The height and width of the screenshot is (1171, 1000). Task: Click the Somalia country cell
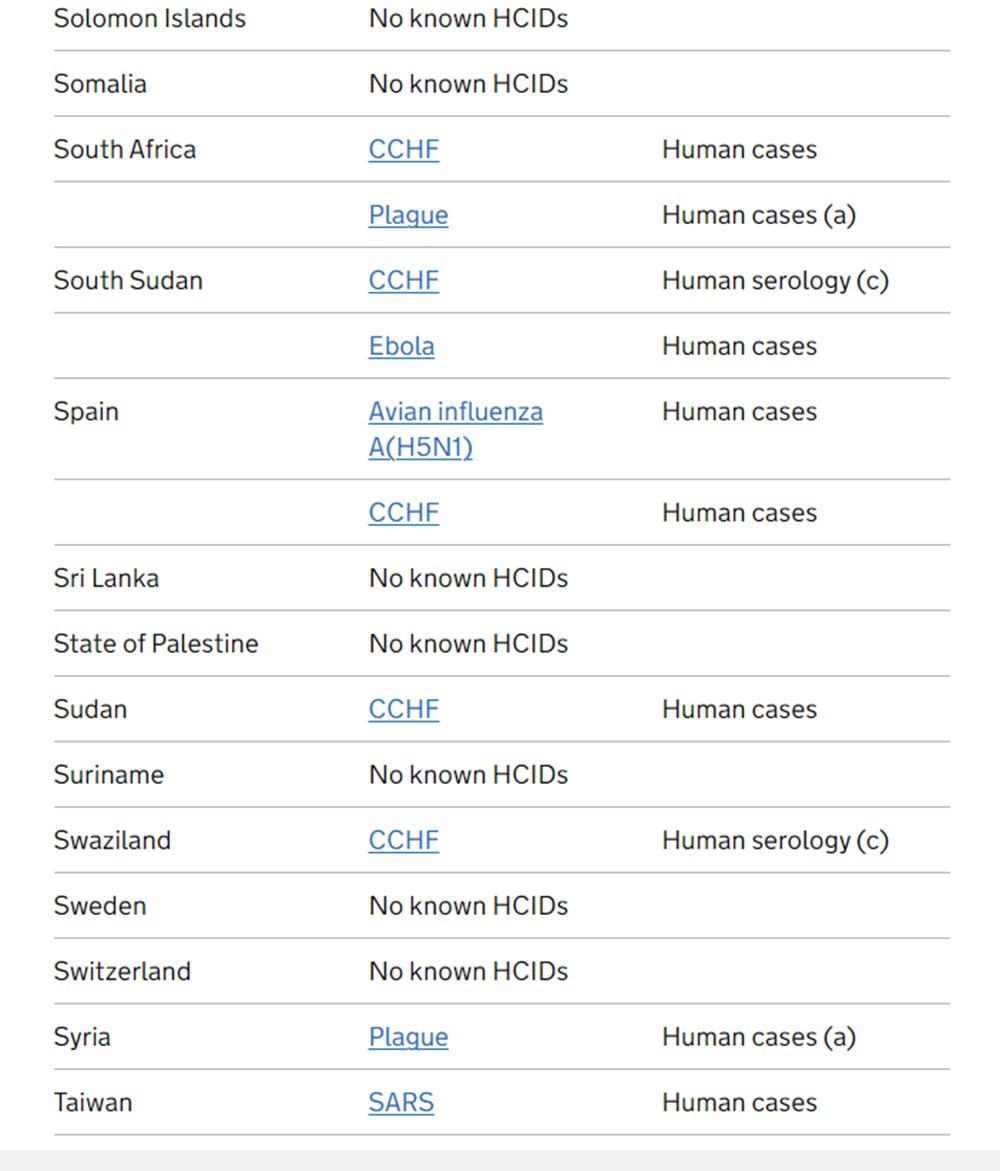tap(100, 84)
